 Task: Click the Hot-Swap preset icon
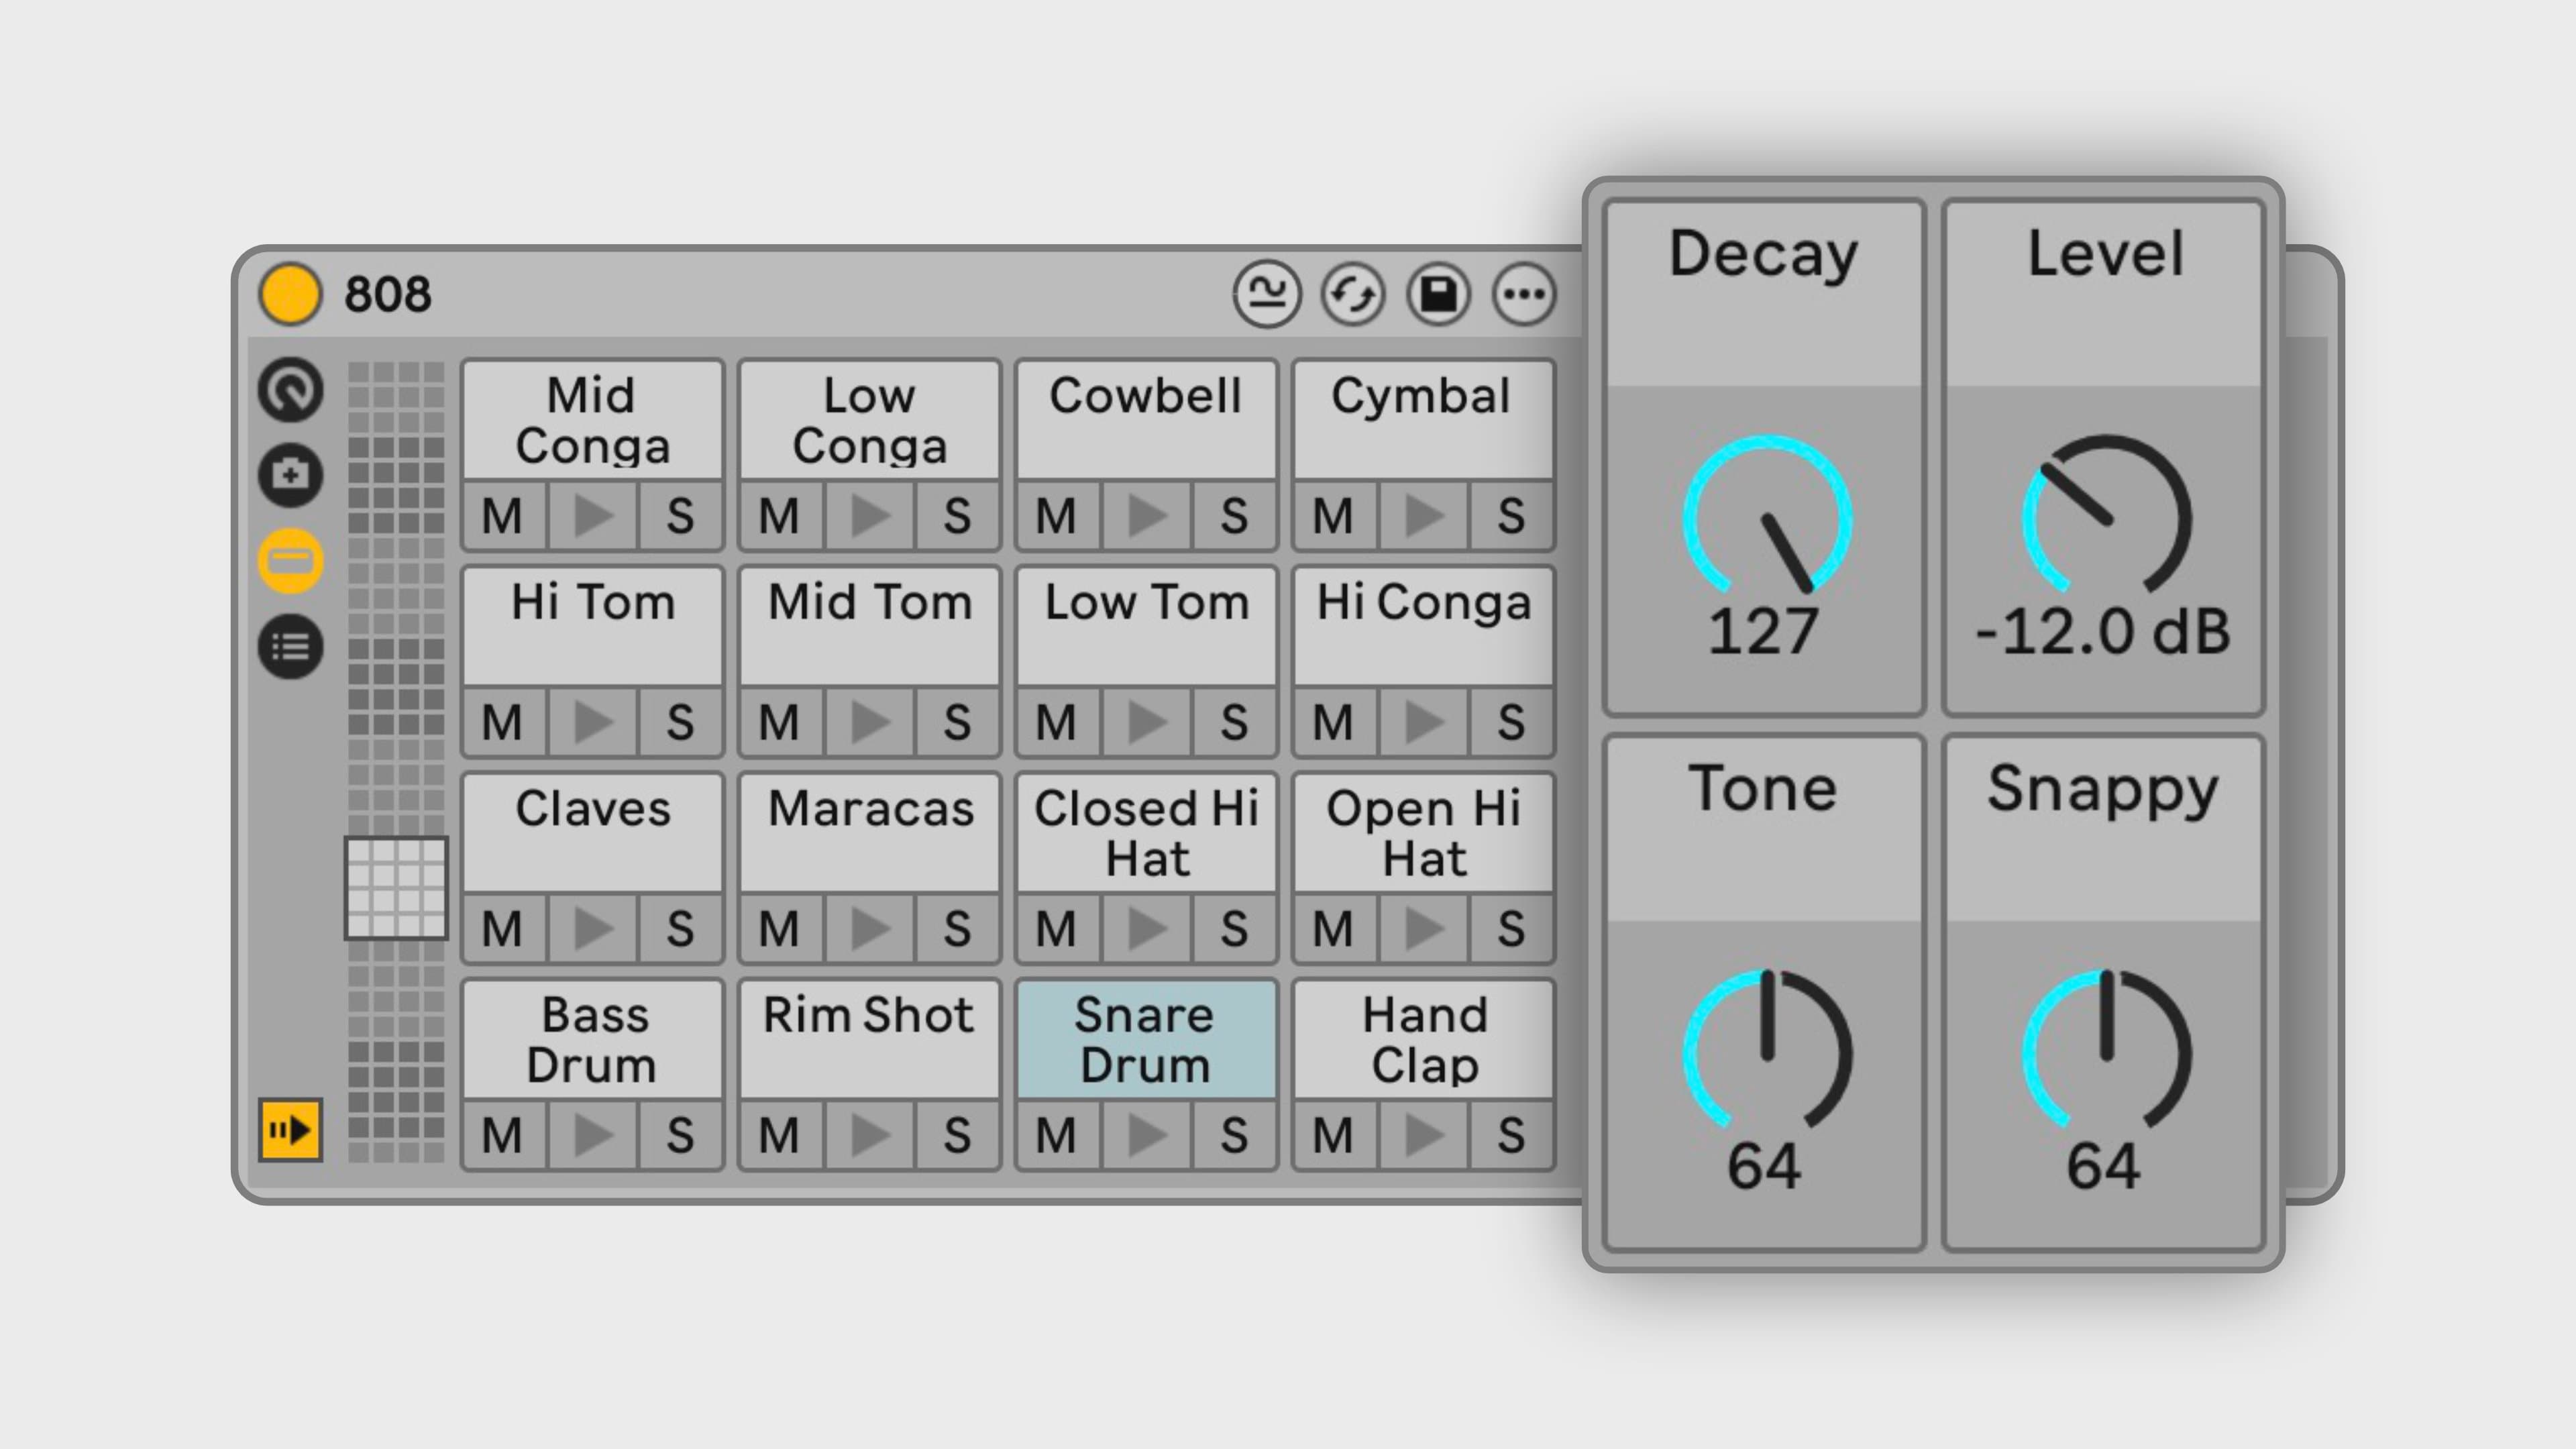(1353, 294)
